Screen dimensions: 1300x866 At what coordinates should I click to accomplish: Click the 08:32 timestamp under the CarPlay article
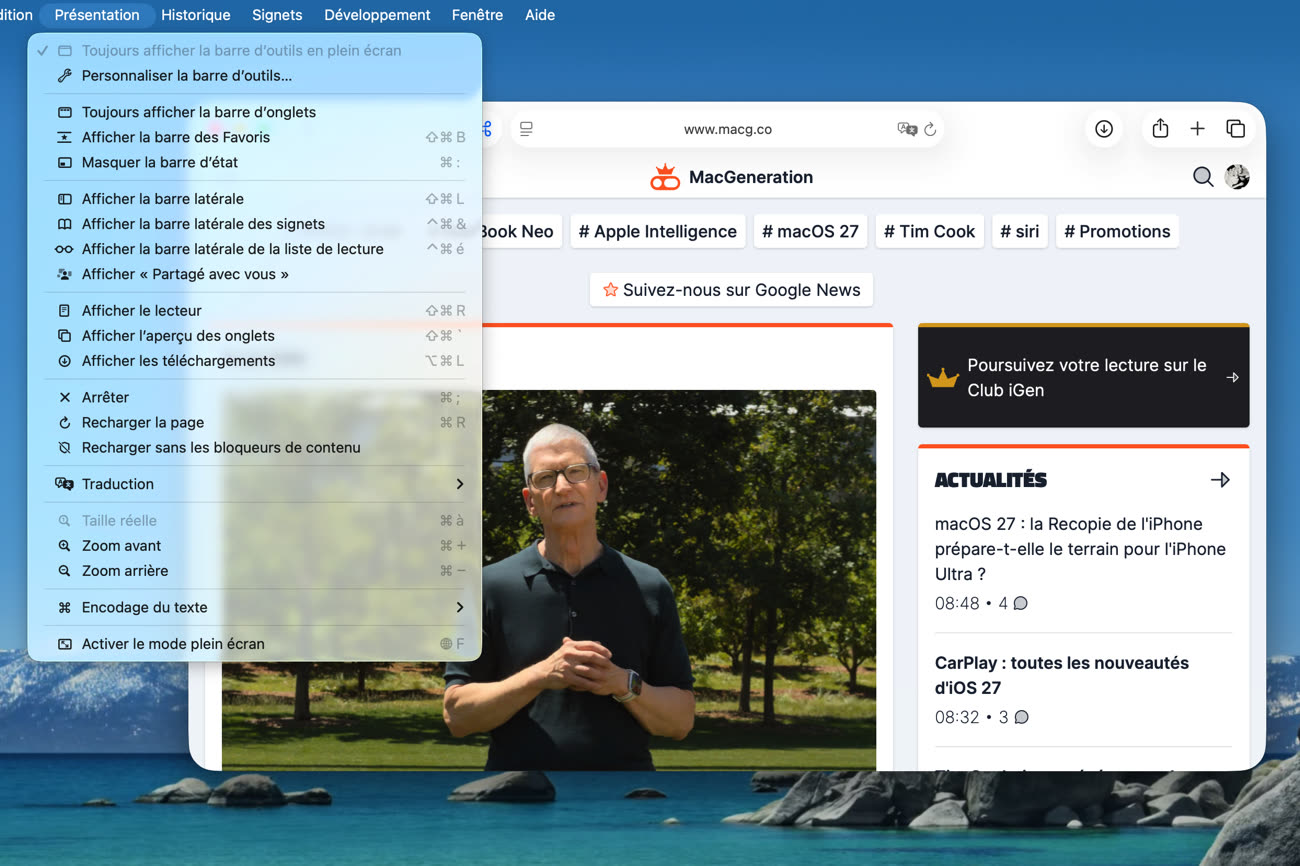tap(956, 717)
